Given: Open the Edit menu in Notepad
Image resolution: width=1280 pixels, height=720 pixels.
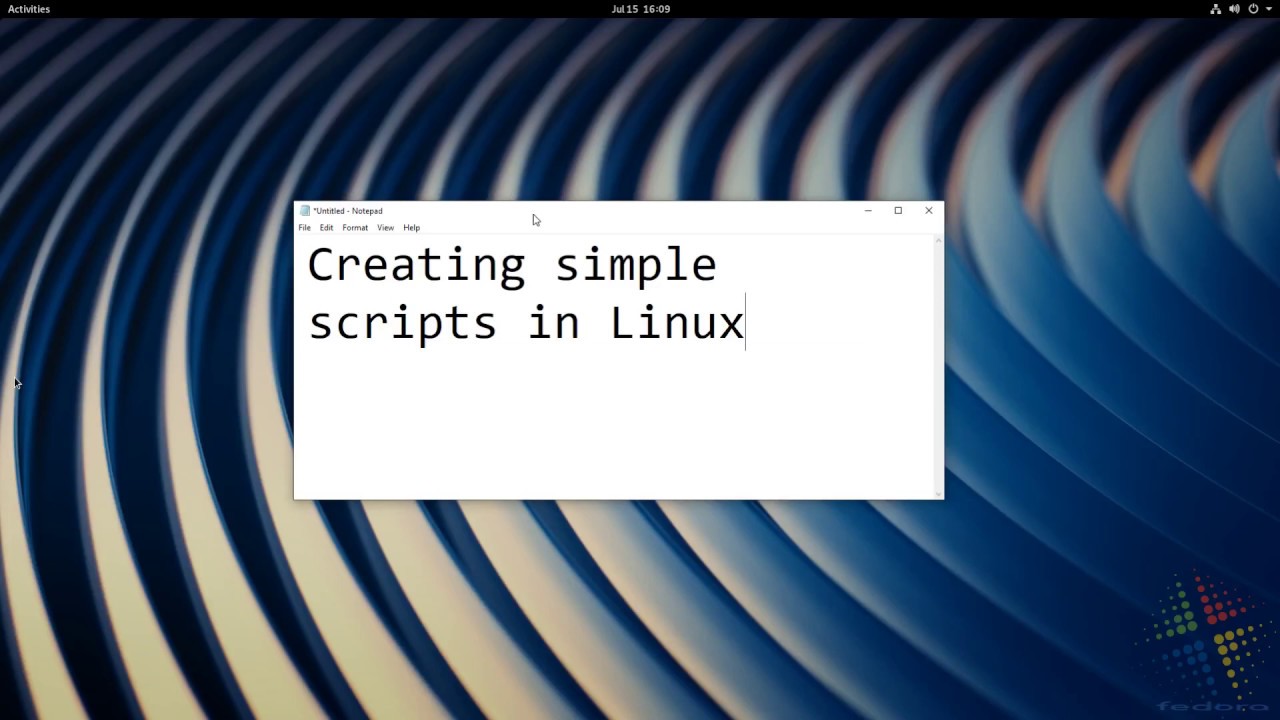Looking at the screenshot, I should 326,228.
